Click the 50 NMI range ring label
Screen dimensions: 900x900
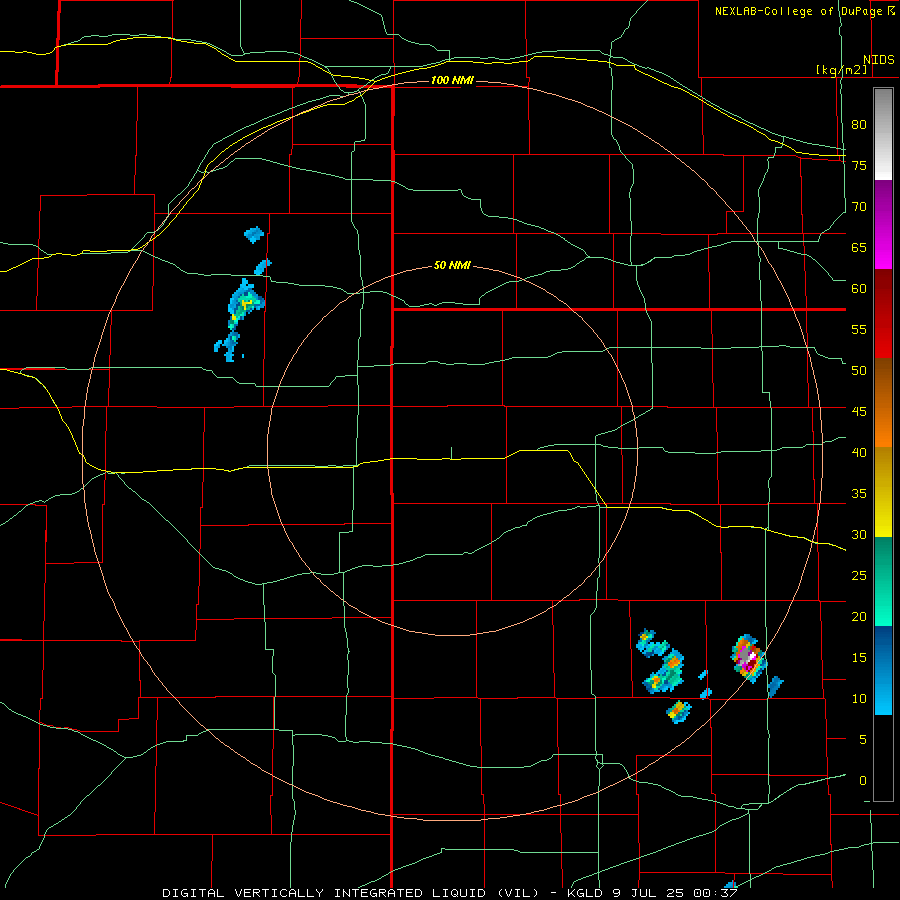coord(452,265)
